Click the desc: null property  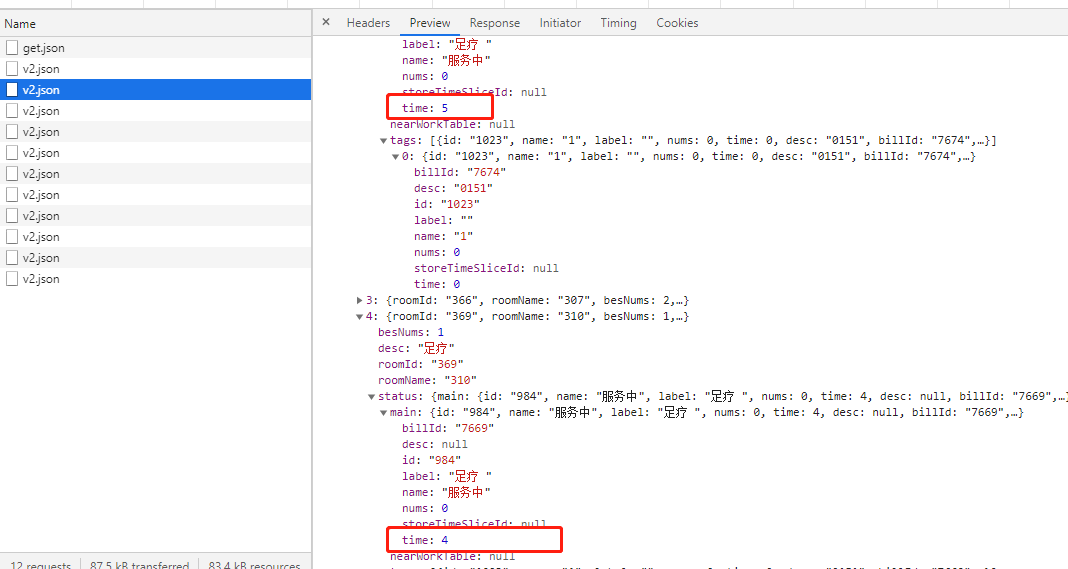coord(435,444)
